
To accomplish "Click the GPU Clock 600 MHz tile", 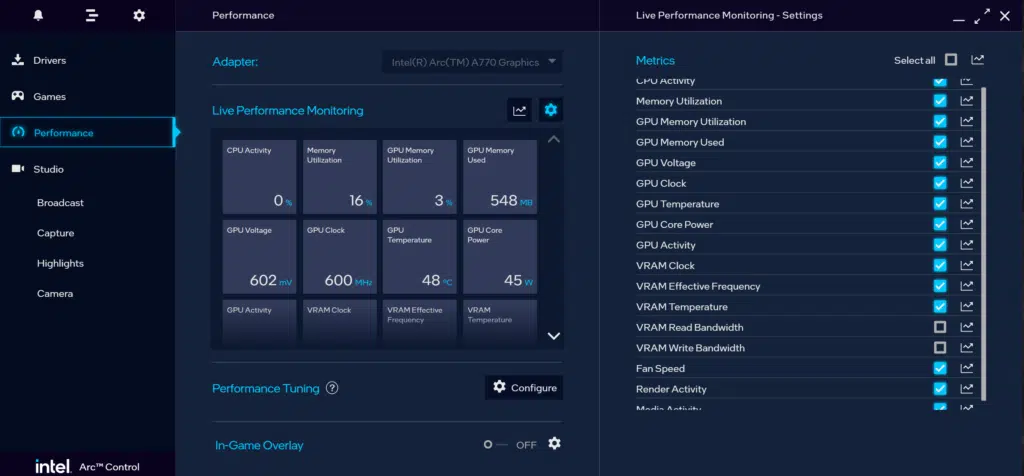I will 340,257.
